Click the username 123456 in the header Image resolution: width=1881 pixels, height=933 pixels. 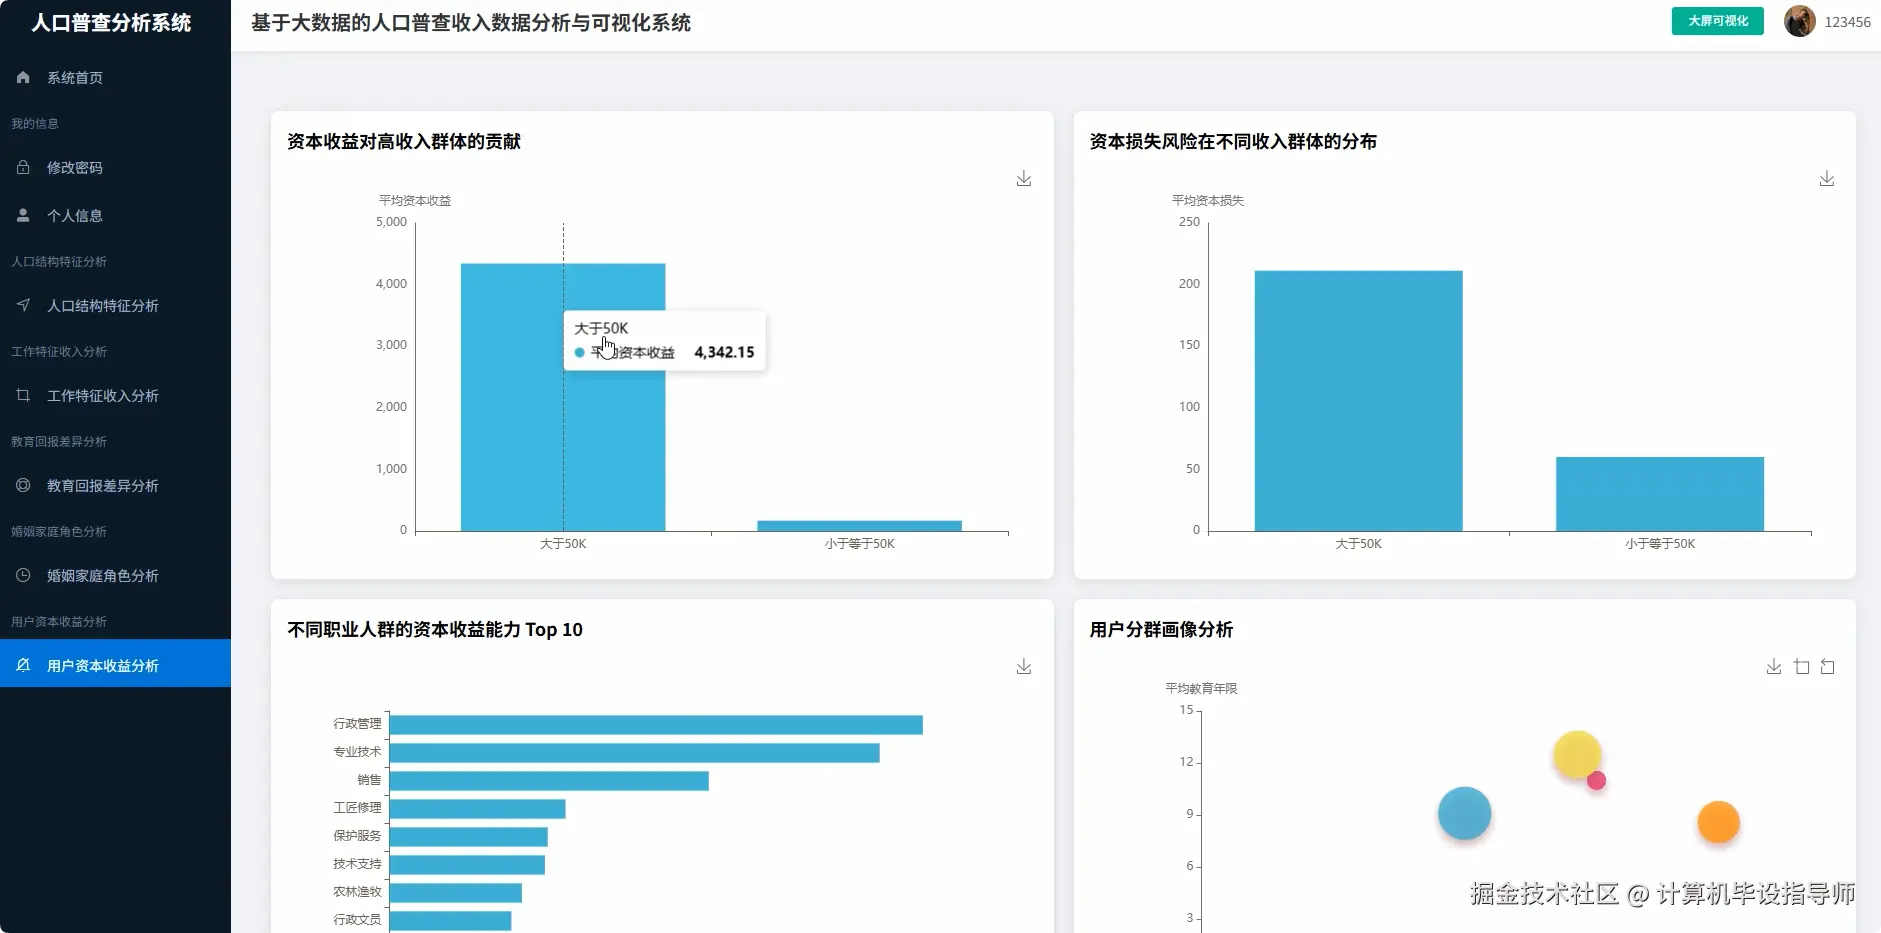(1849, 21)
